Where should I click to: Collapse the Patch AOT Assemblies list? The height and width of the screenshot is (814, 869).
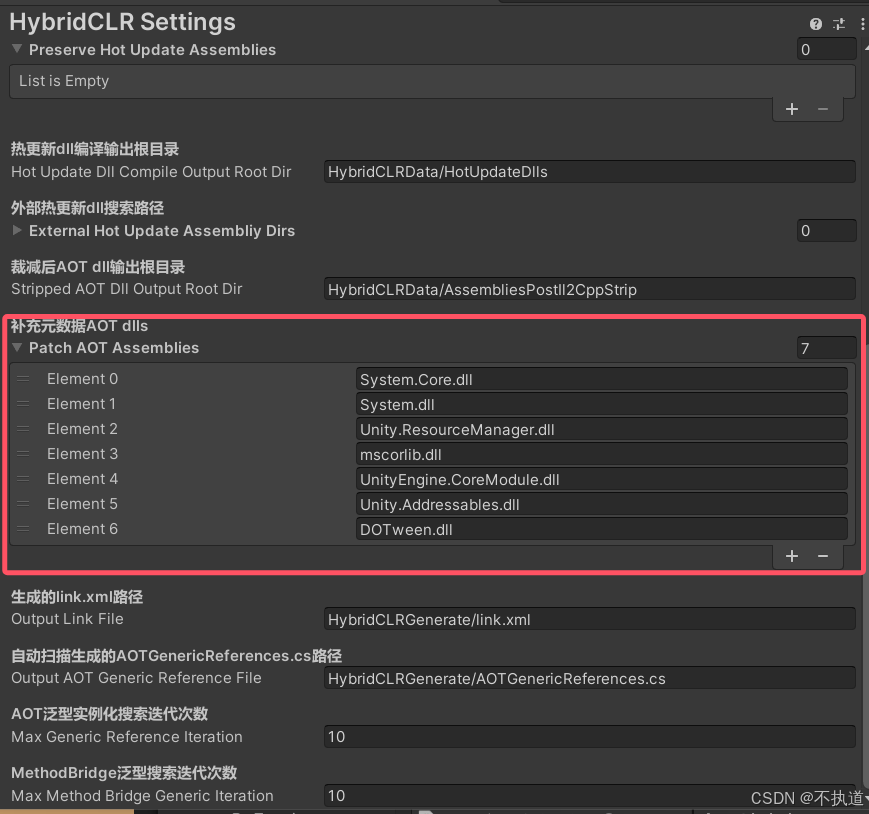coord(17,347)
